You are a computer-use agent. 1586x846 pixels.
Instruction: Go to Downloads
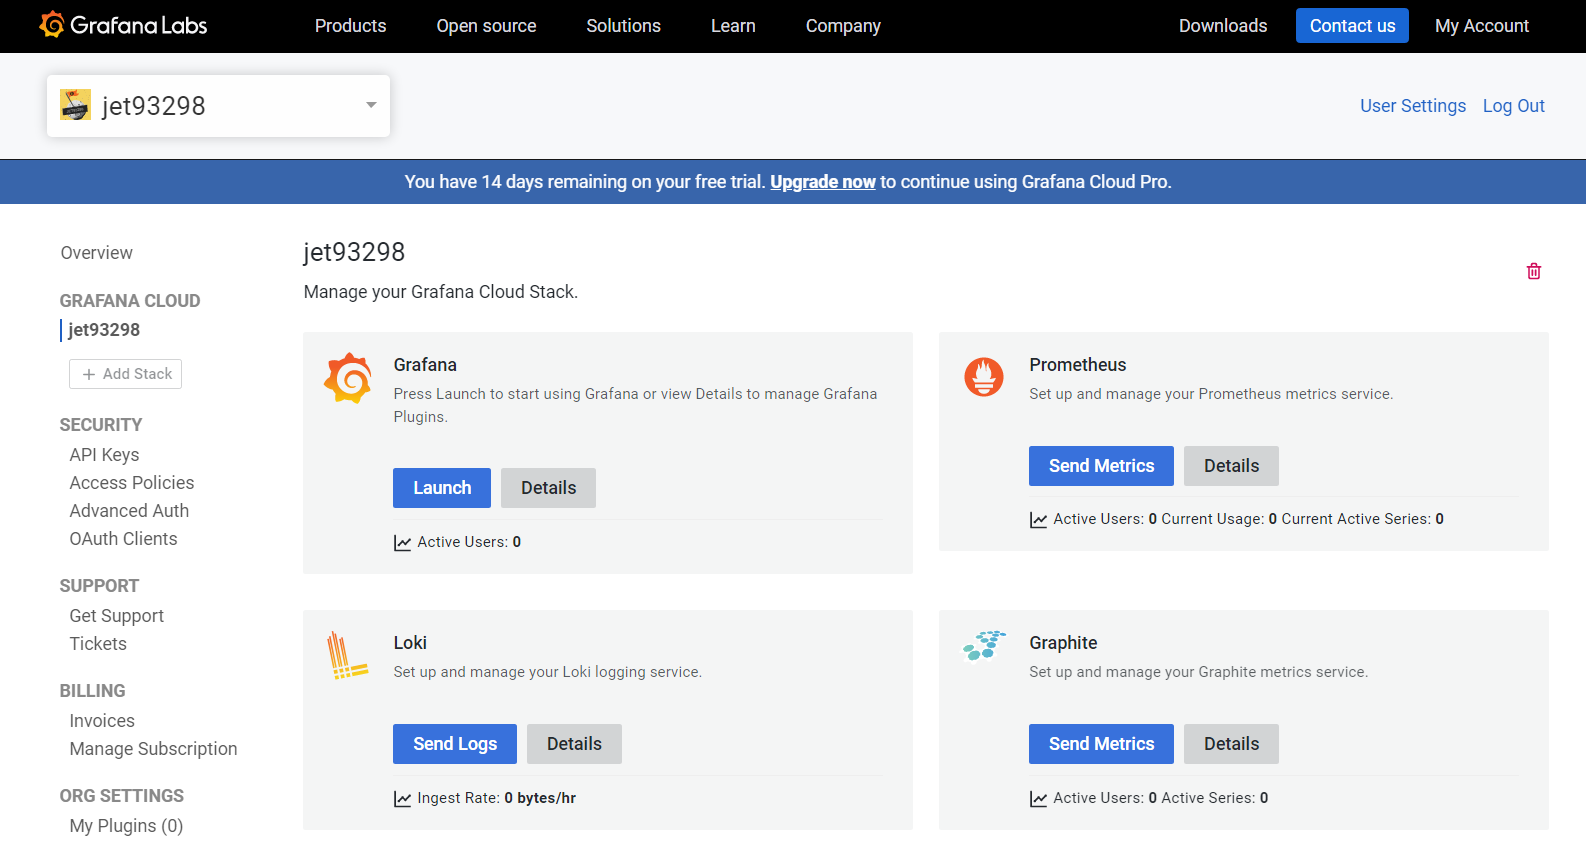(x=1223, y=26)
